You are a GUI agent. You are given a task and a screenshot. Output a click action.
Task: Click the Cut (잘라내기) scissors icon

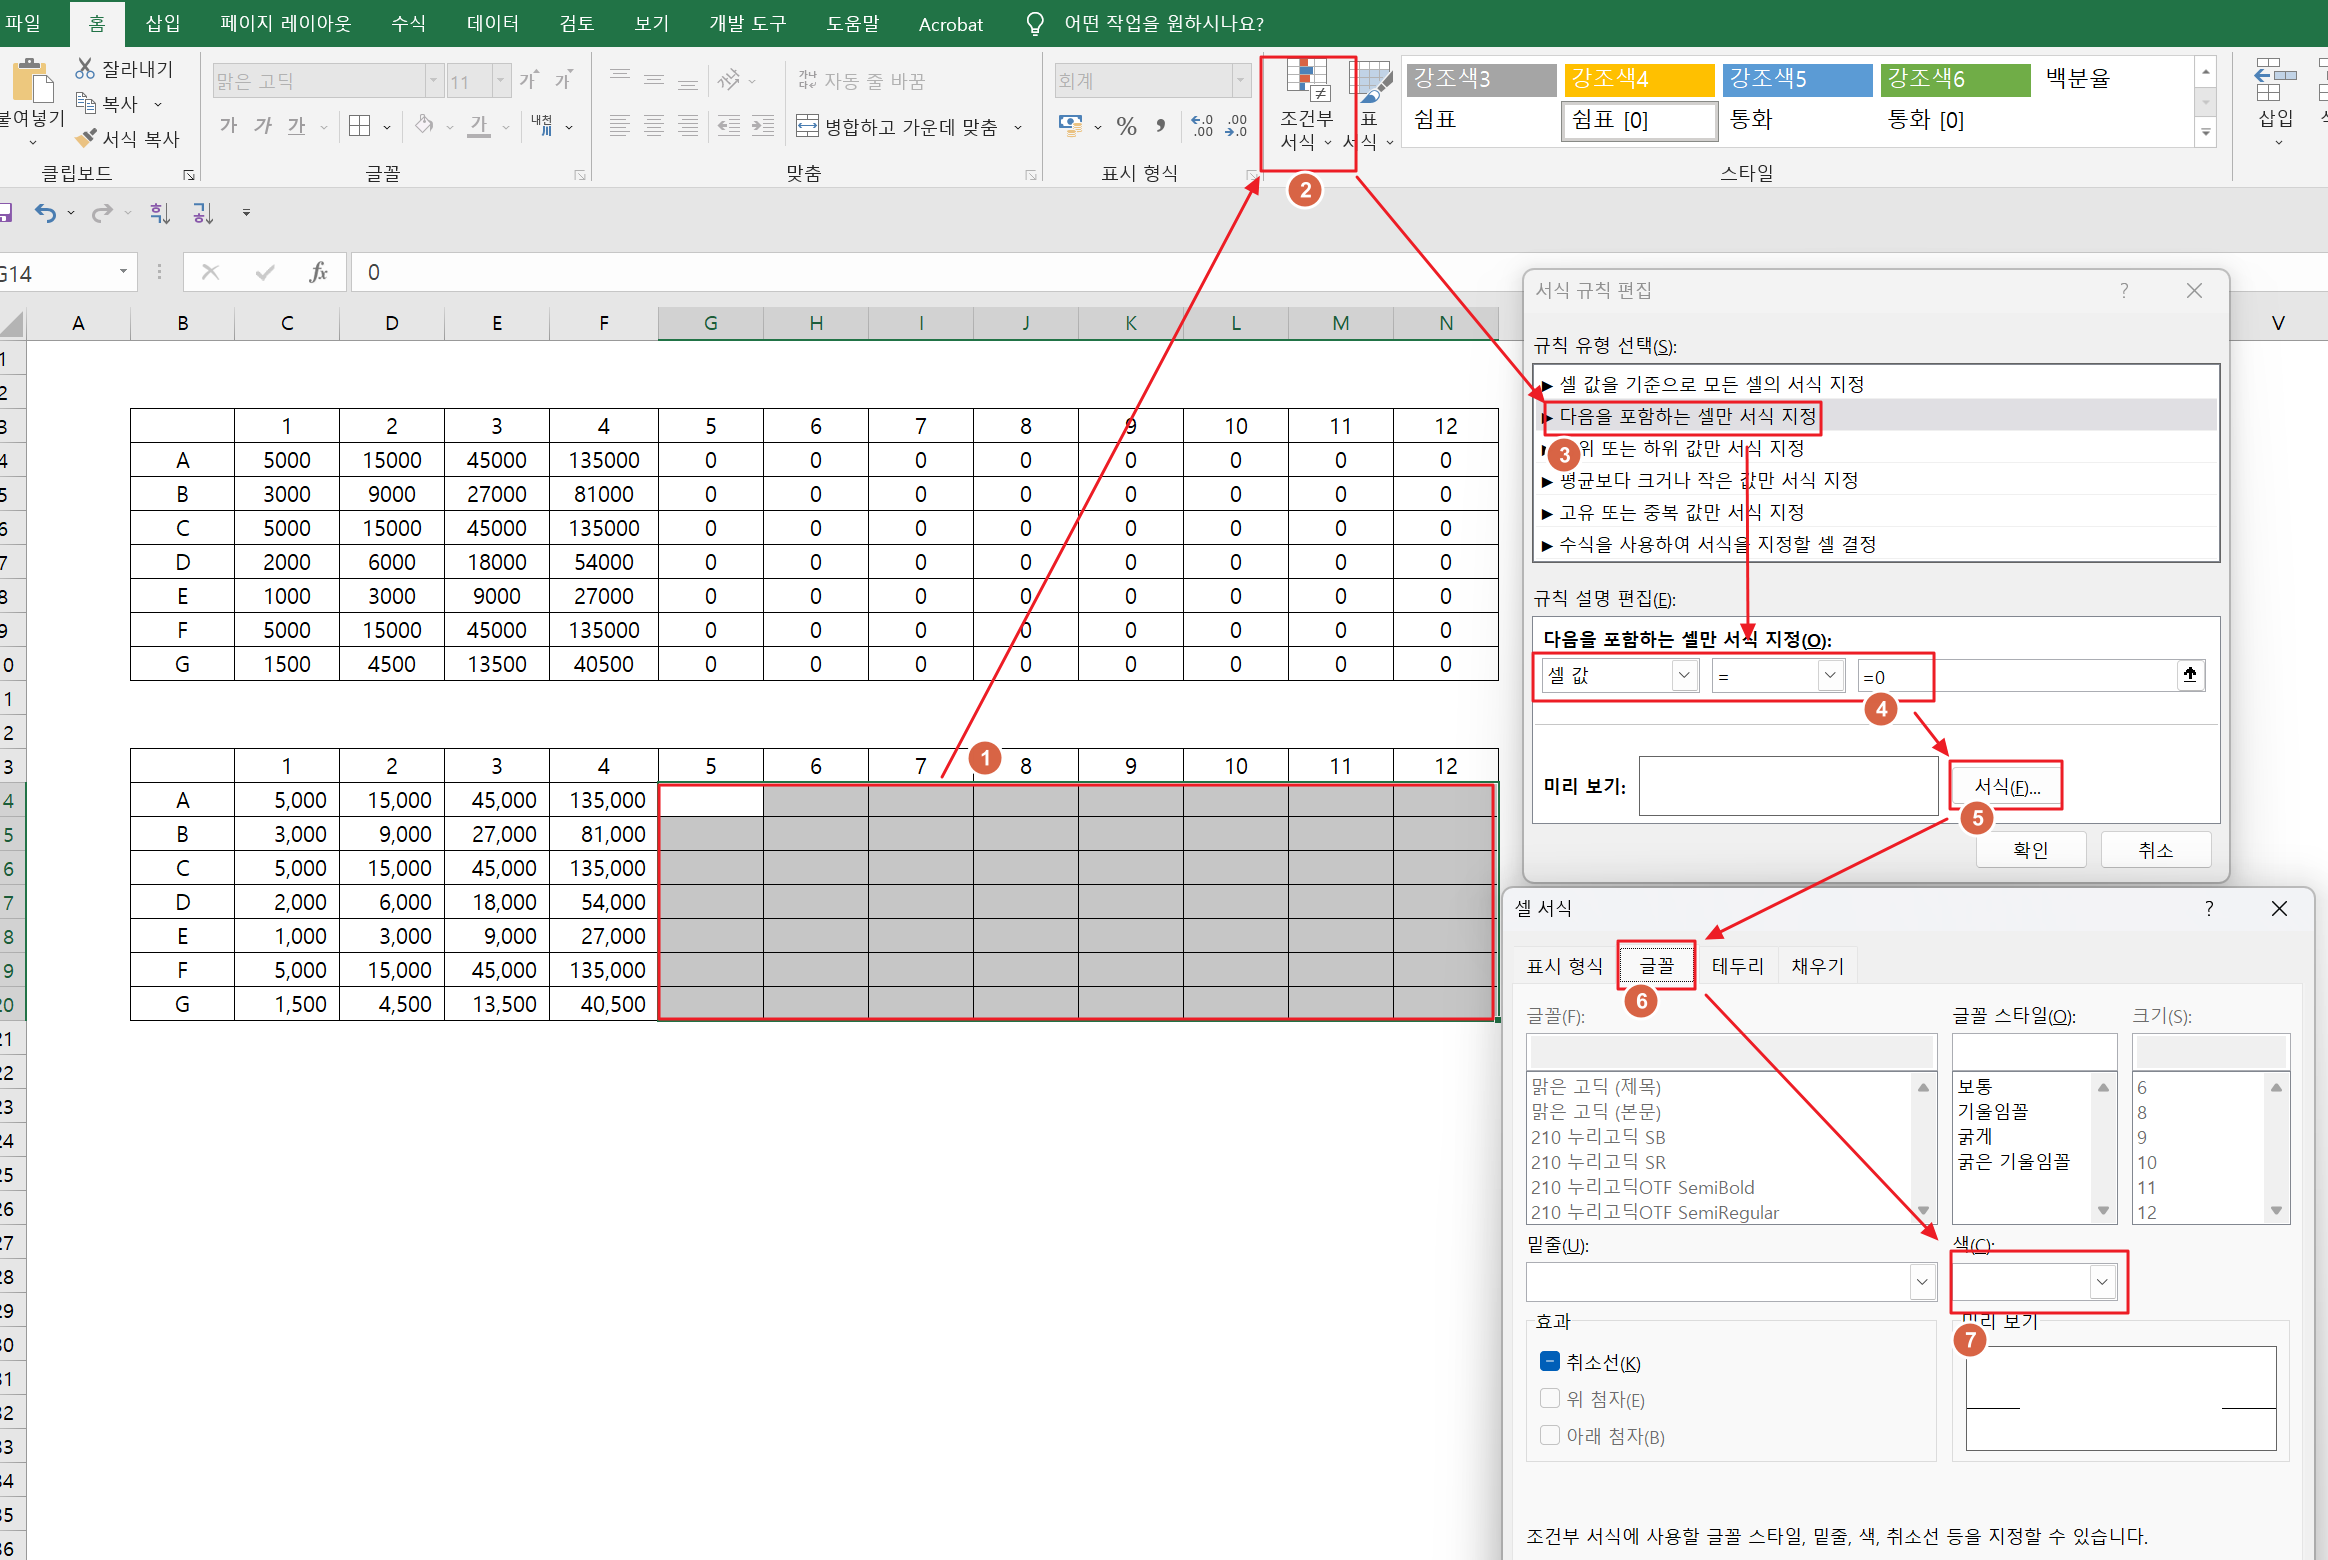click(x=85, y=69)
